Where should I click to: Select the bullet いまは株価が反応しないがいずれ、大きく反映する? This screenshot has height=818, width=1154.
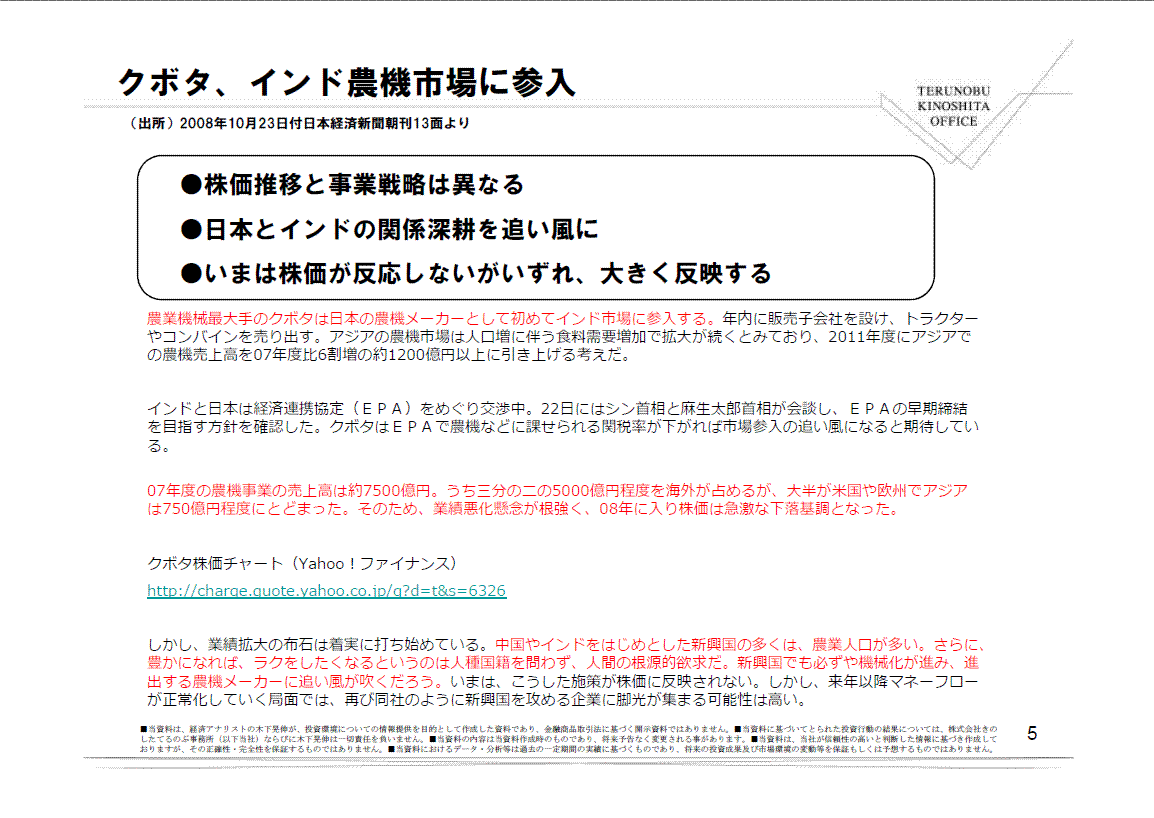coord(476,273)
